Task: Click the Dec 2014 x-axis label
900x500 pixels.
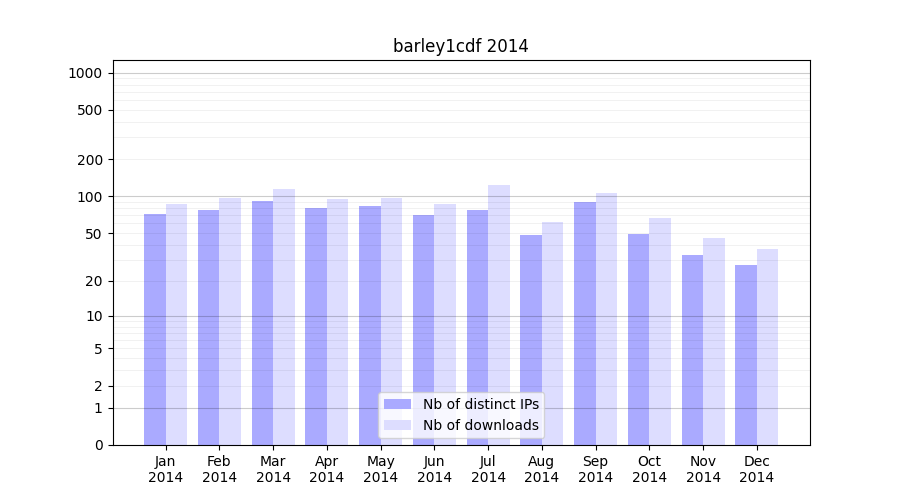Action: [x=756, y=469]
